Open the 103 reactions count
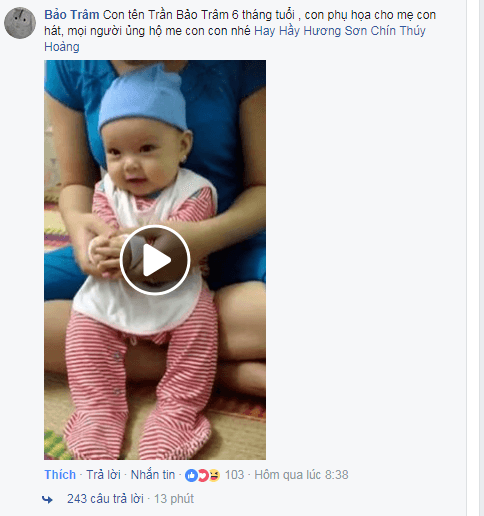Viewport: 484px width, 516px height. [234, 475]
